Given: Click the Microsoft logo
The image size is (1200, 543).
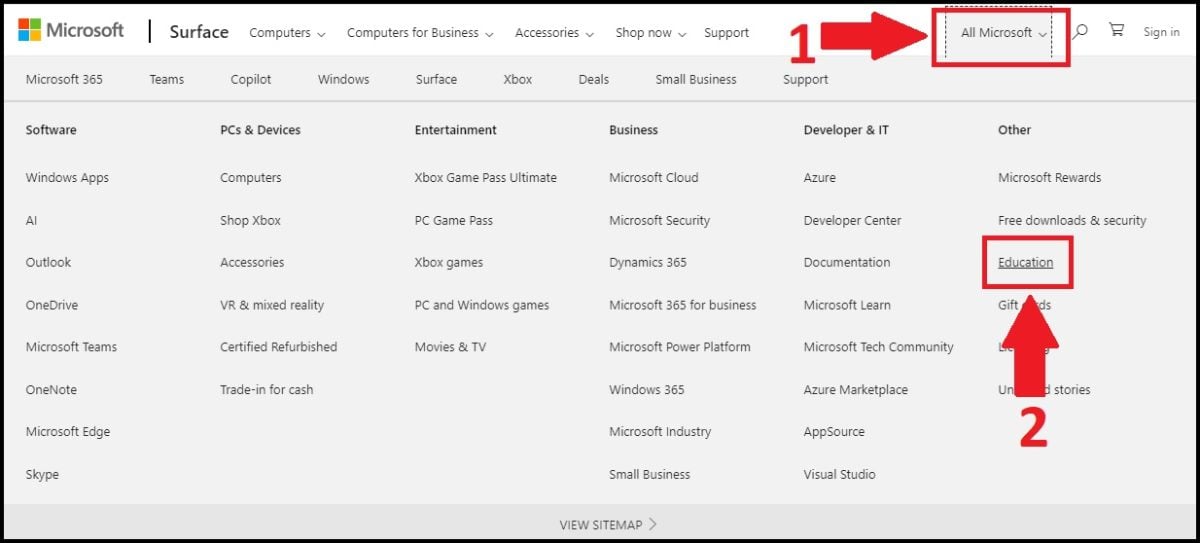Looking at the screenshot, I should point(71,31).
